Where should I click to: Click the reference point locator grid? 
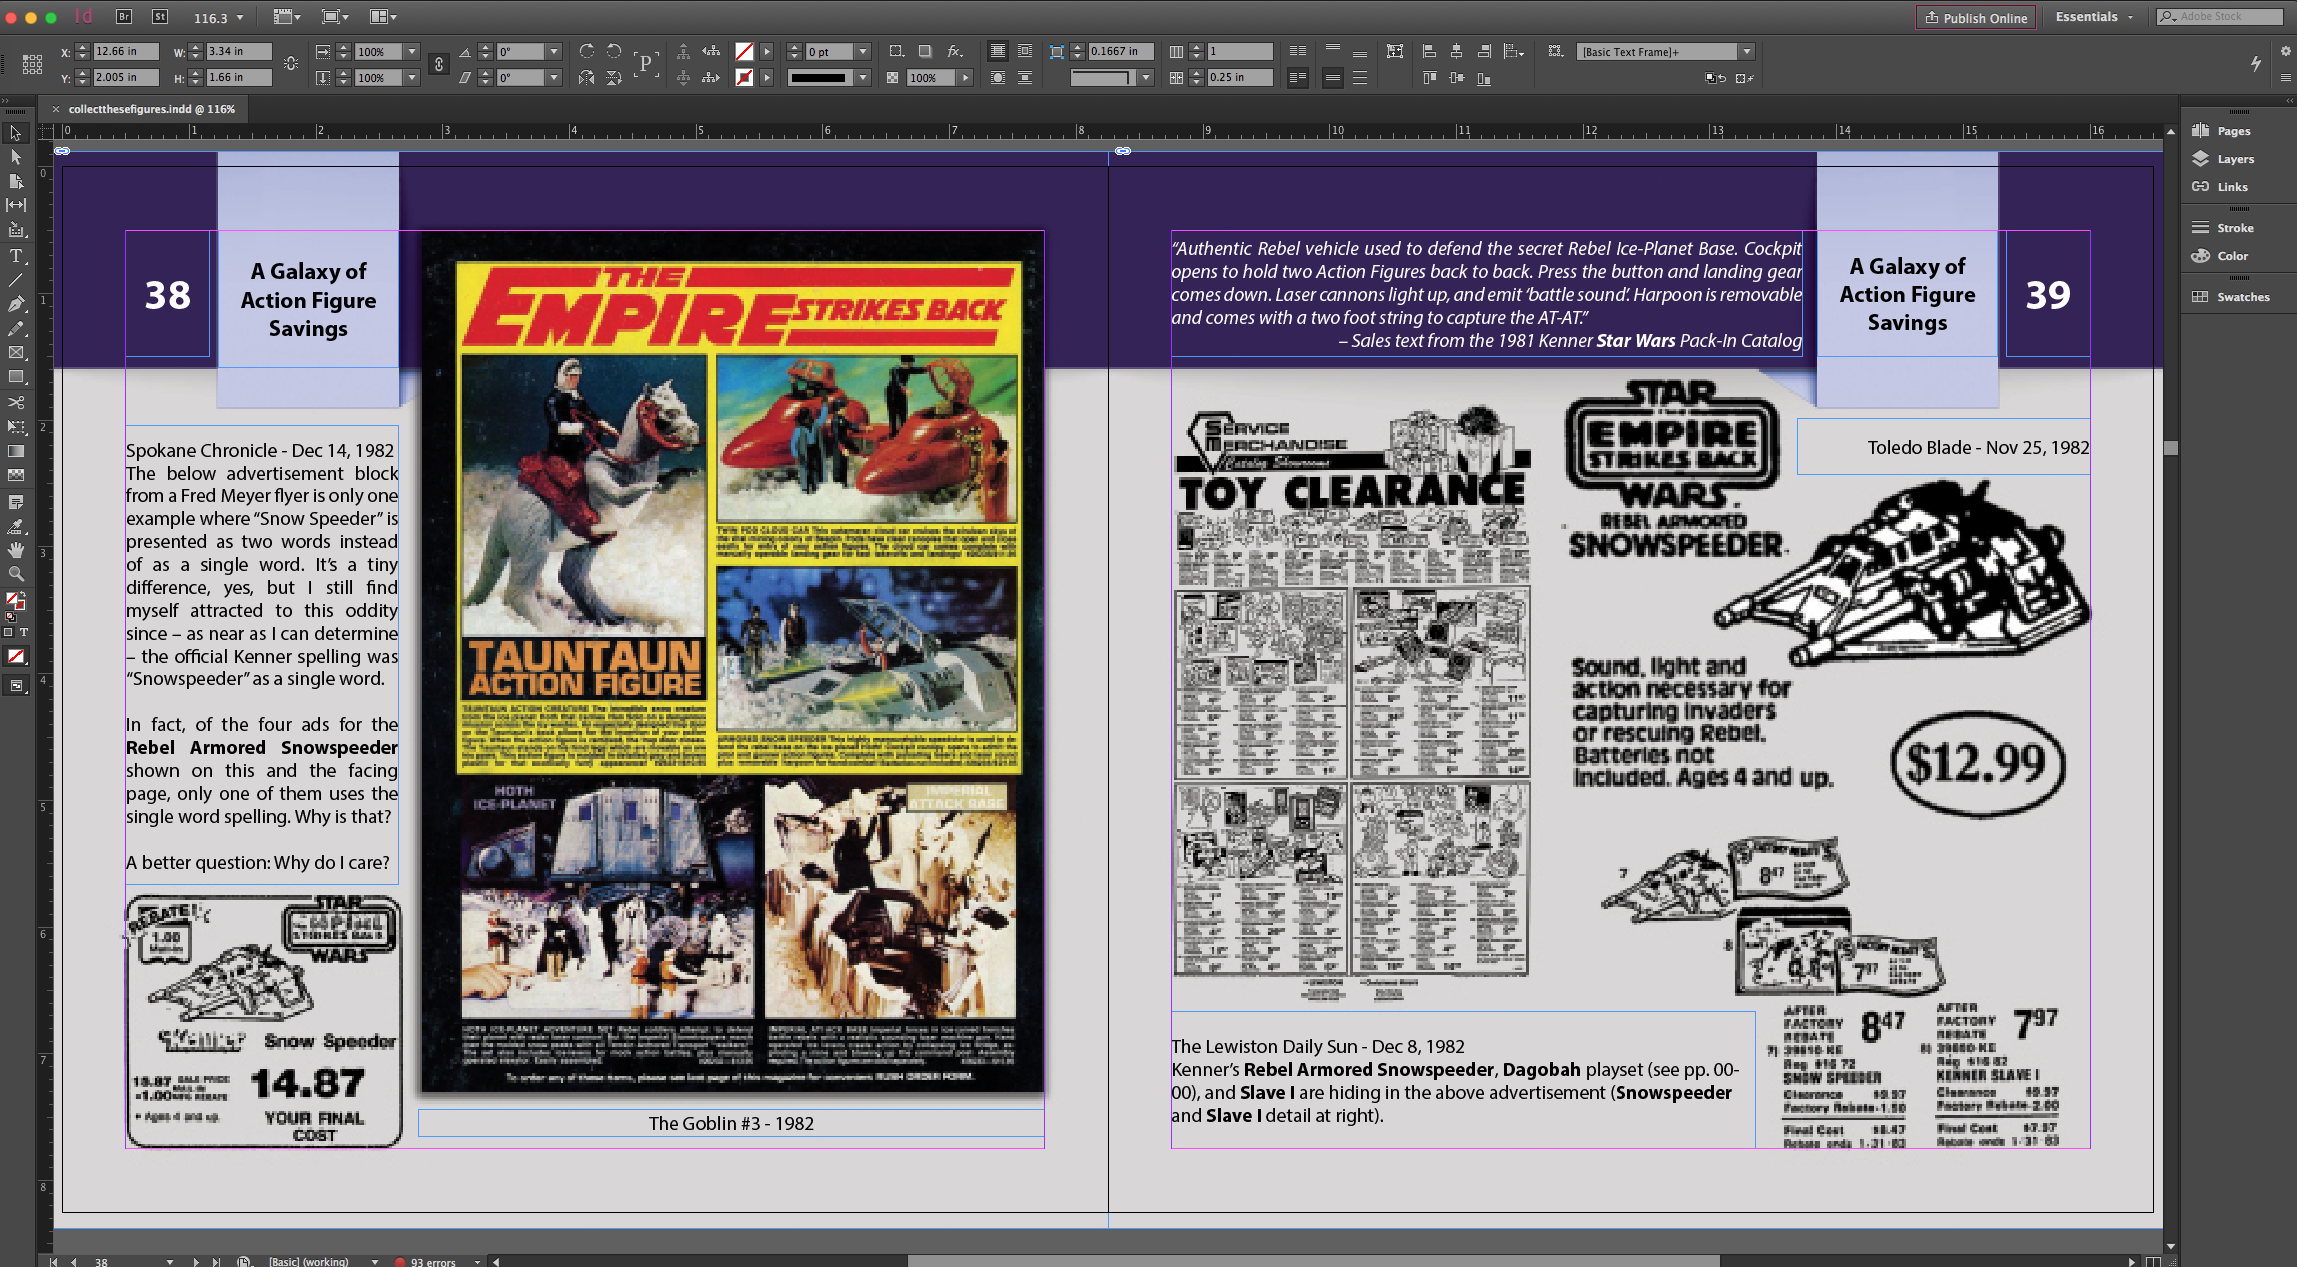coord(32,64)
